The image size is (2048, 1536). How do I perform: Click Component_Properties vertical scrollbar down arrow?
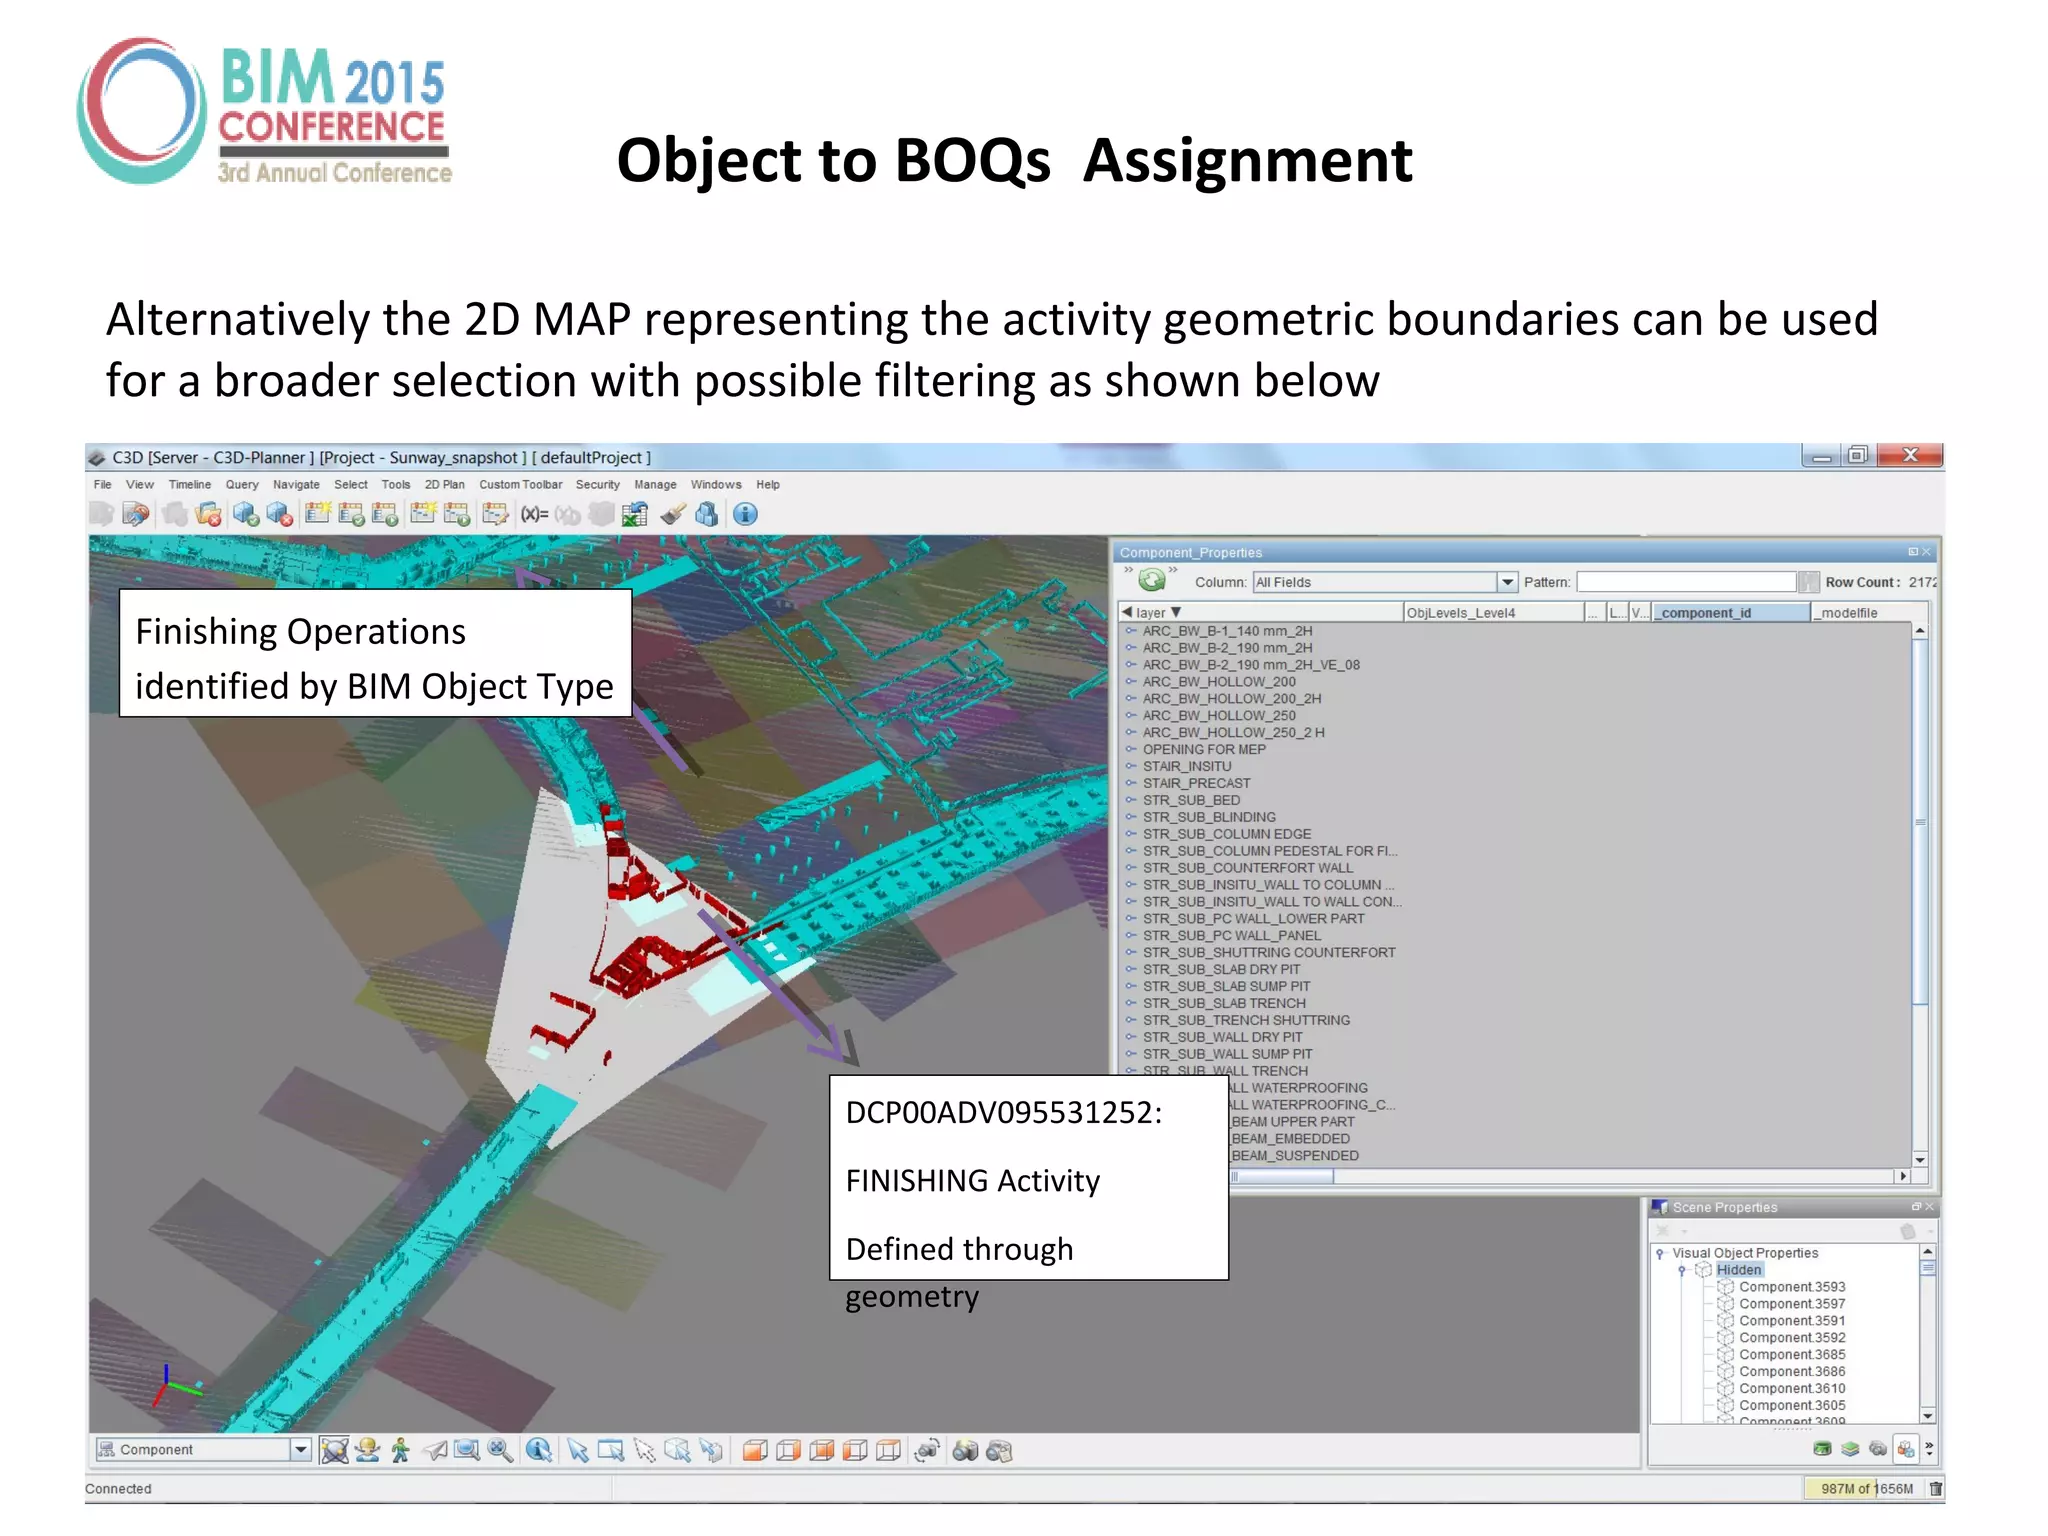click(1920, 1160)
